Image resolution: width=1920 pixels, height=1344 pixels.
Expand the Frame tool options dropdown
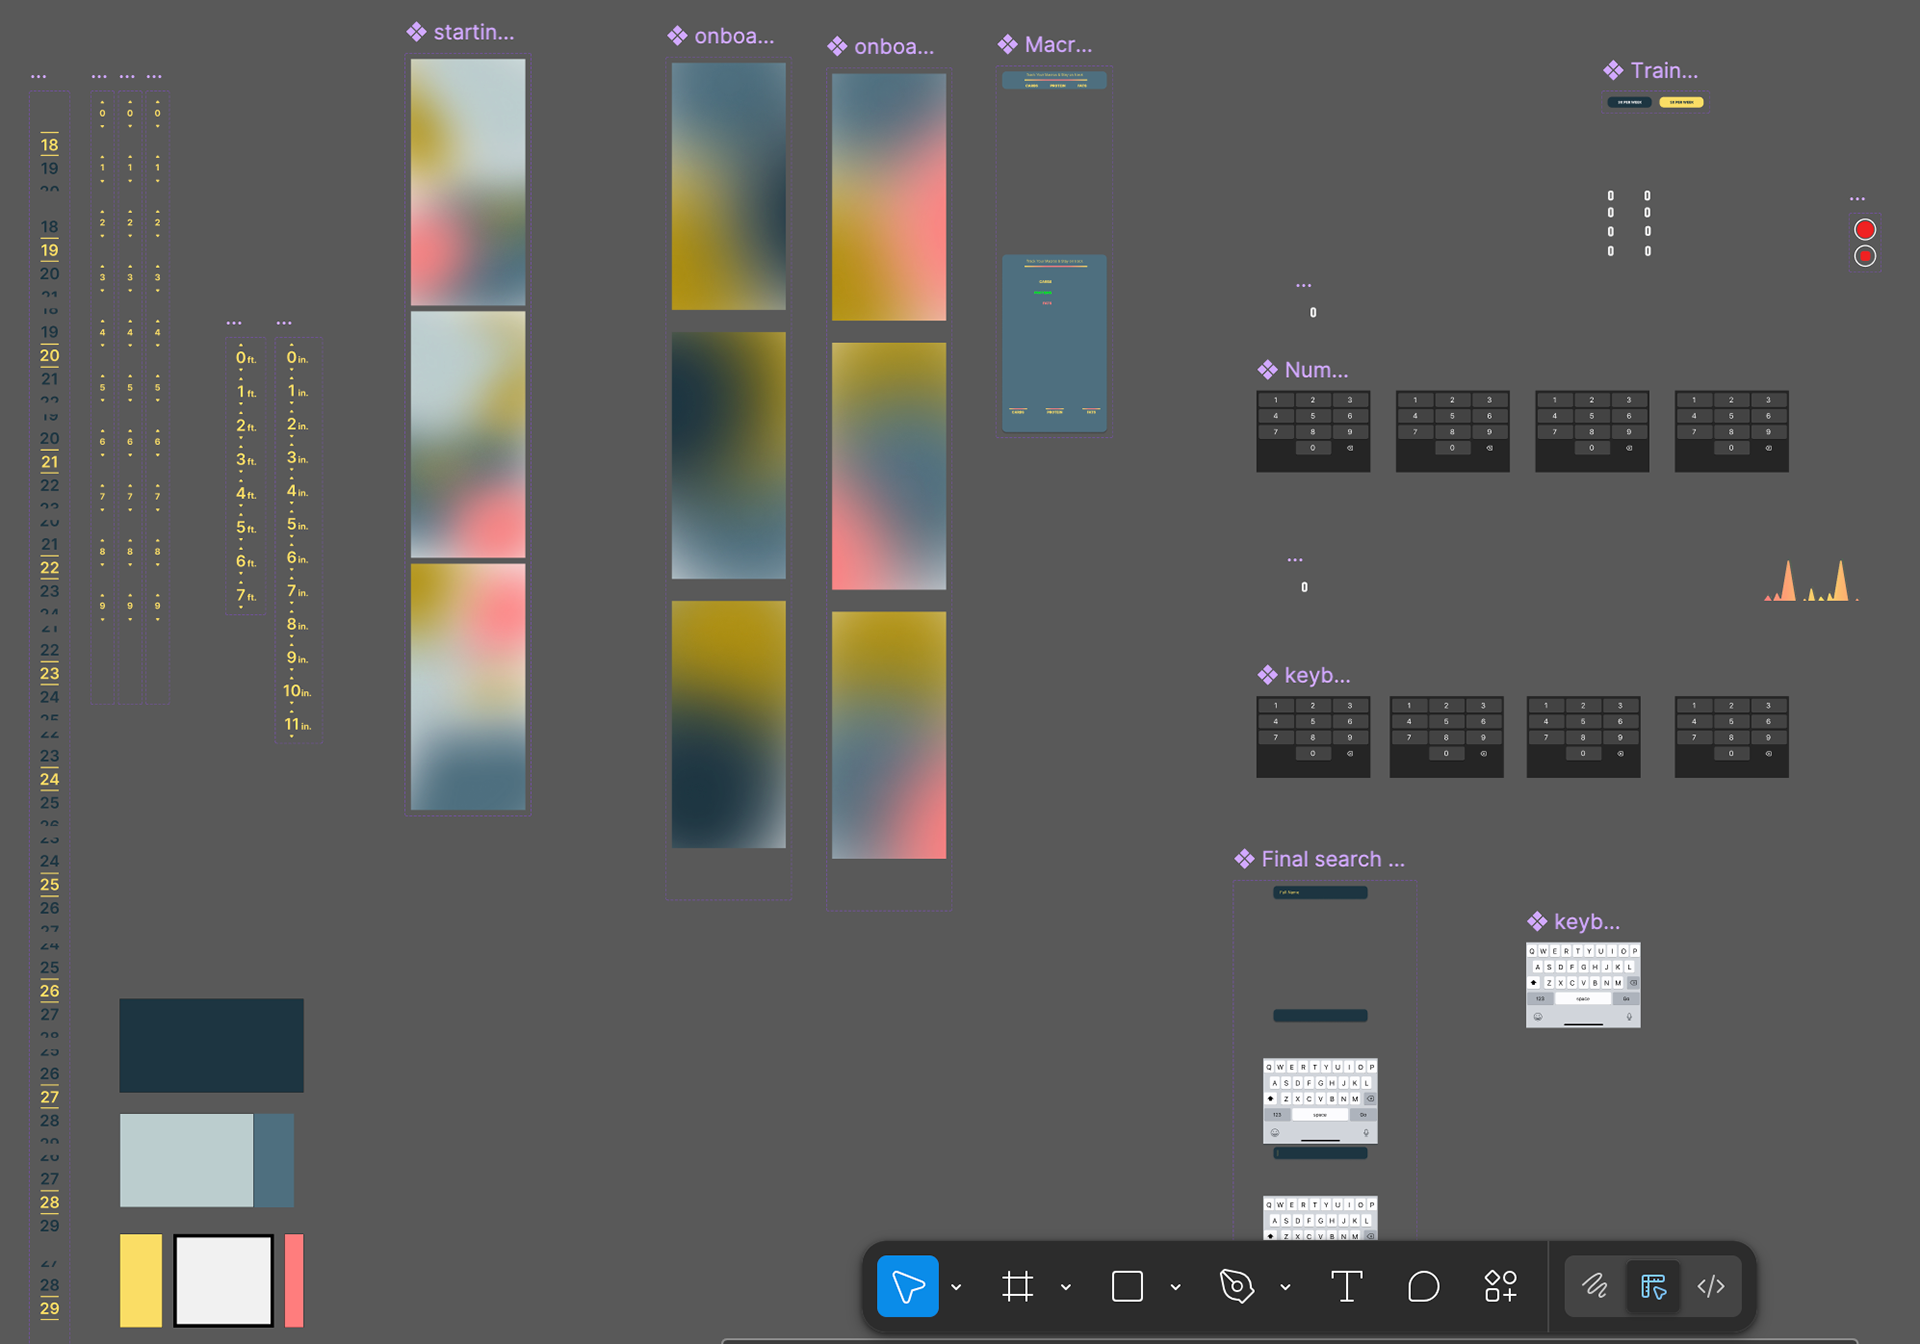pos(1066,1287)
